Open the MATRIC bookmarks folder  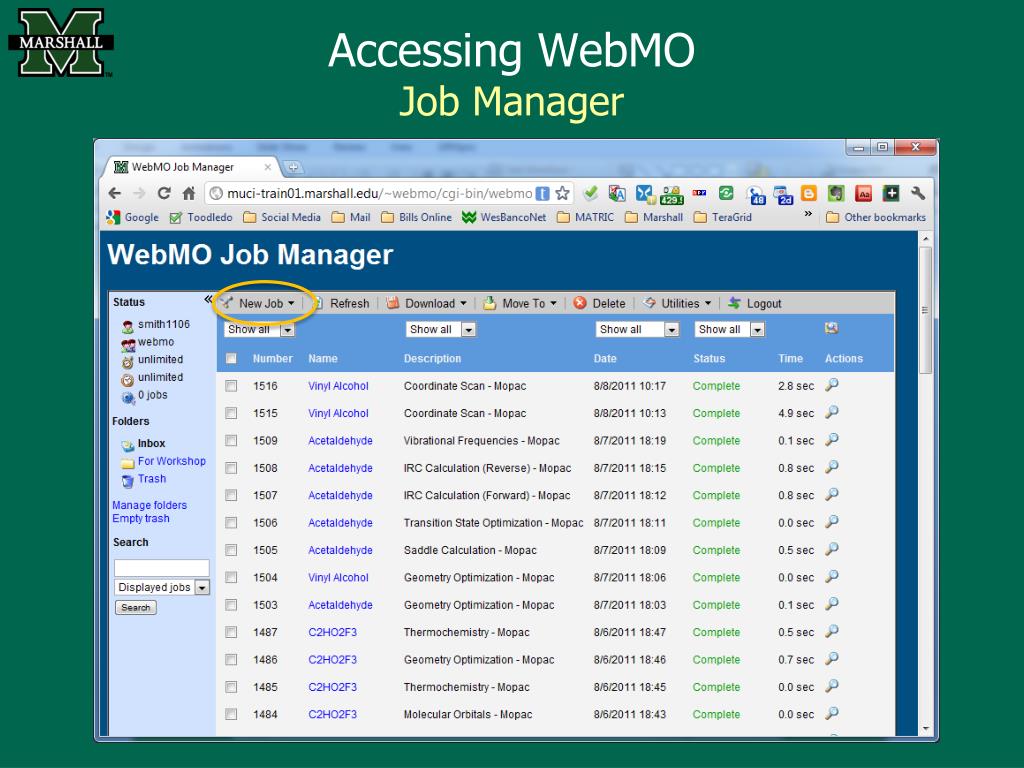[585, 217]
